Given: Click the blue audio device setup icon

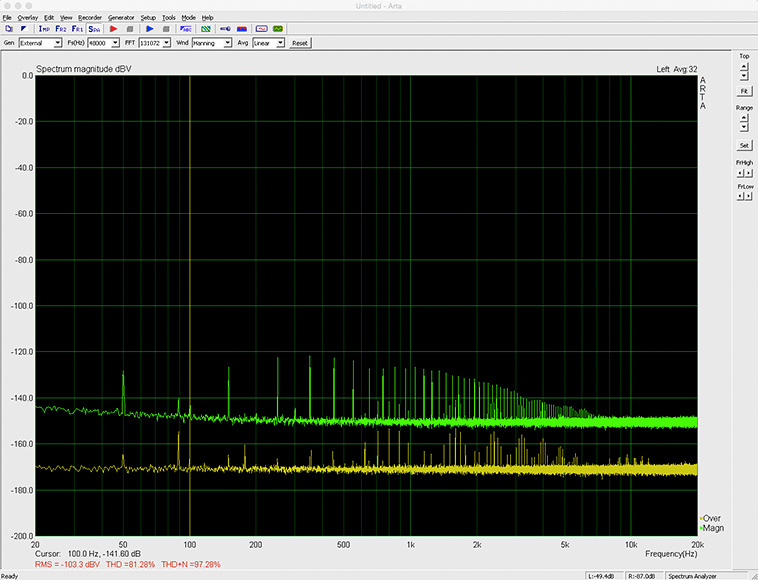Looking at the screenshot, I should click(x=225, y=29).
